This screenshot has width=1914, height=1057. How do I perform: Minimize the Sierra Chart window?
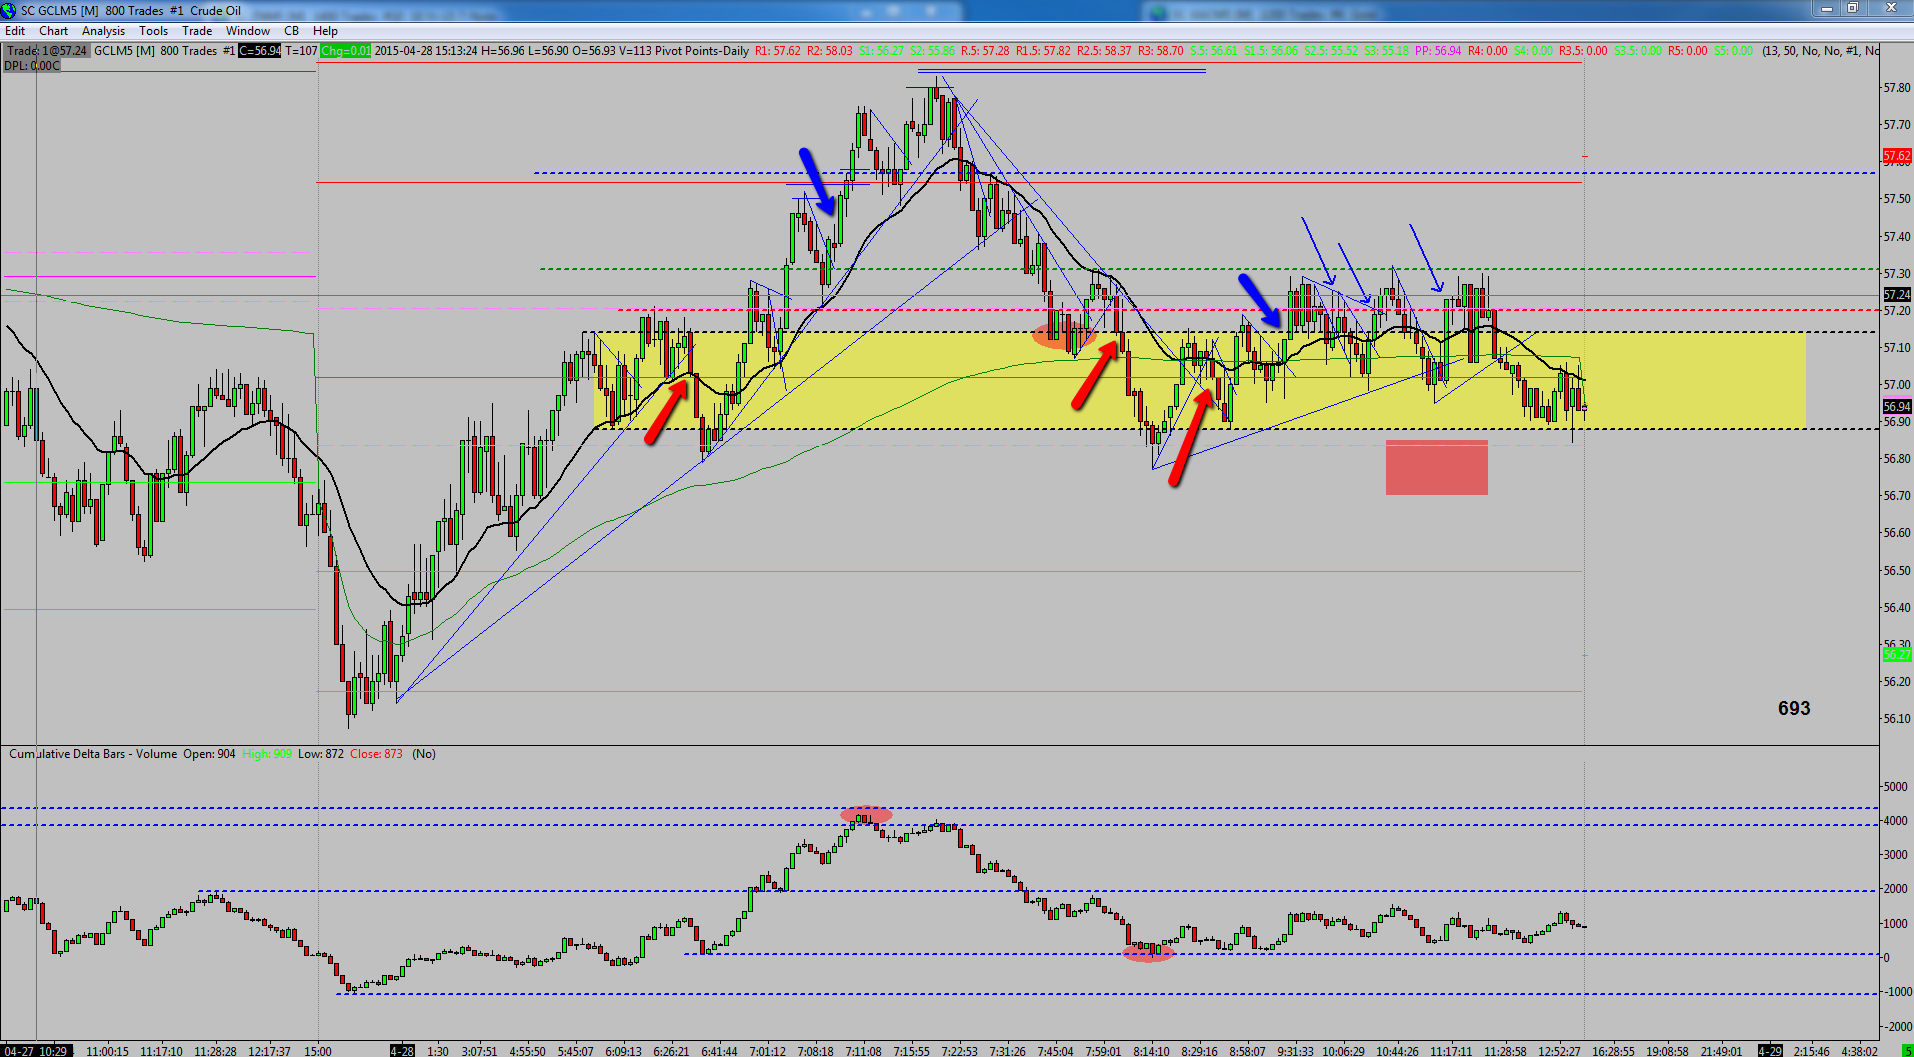[x=1827, y=8]
